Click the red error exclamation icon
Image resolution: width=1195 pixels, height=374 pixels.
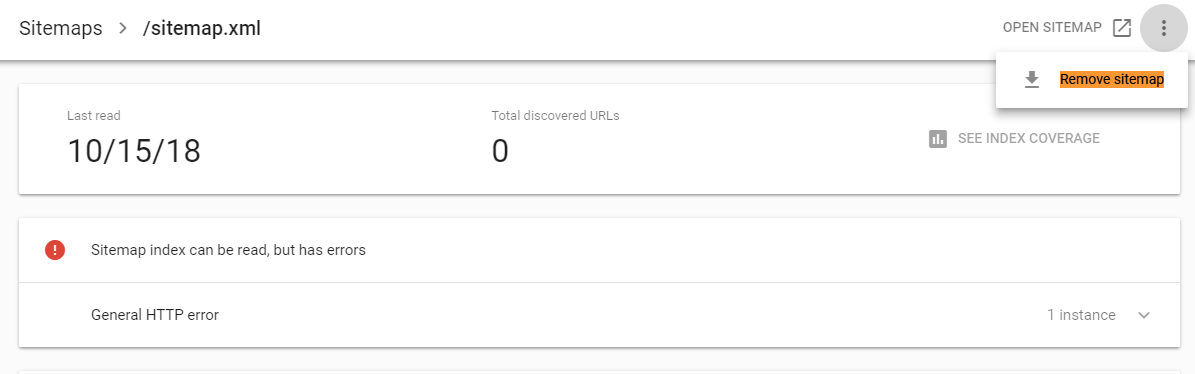pos(55,250)
